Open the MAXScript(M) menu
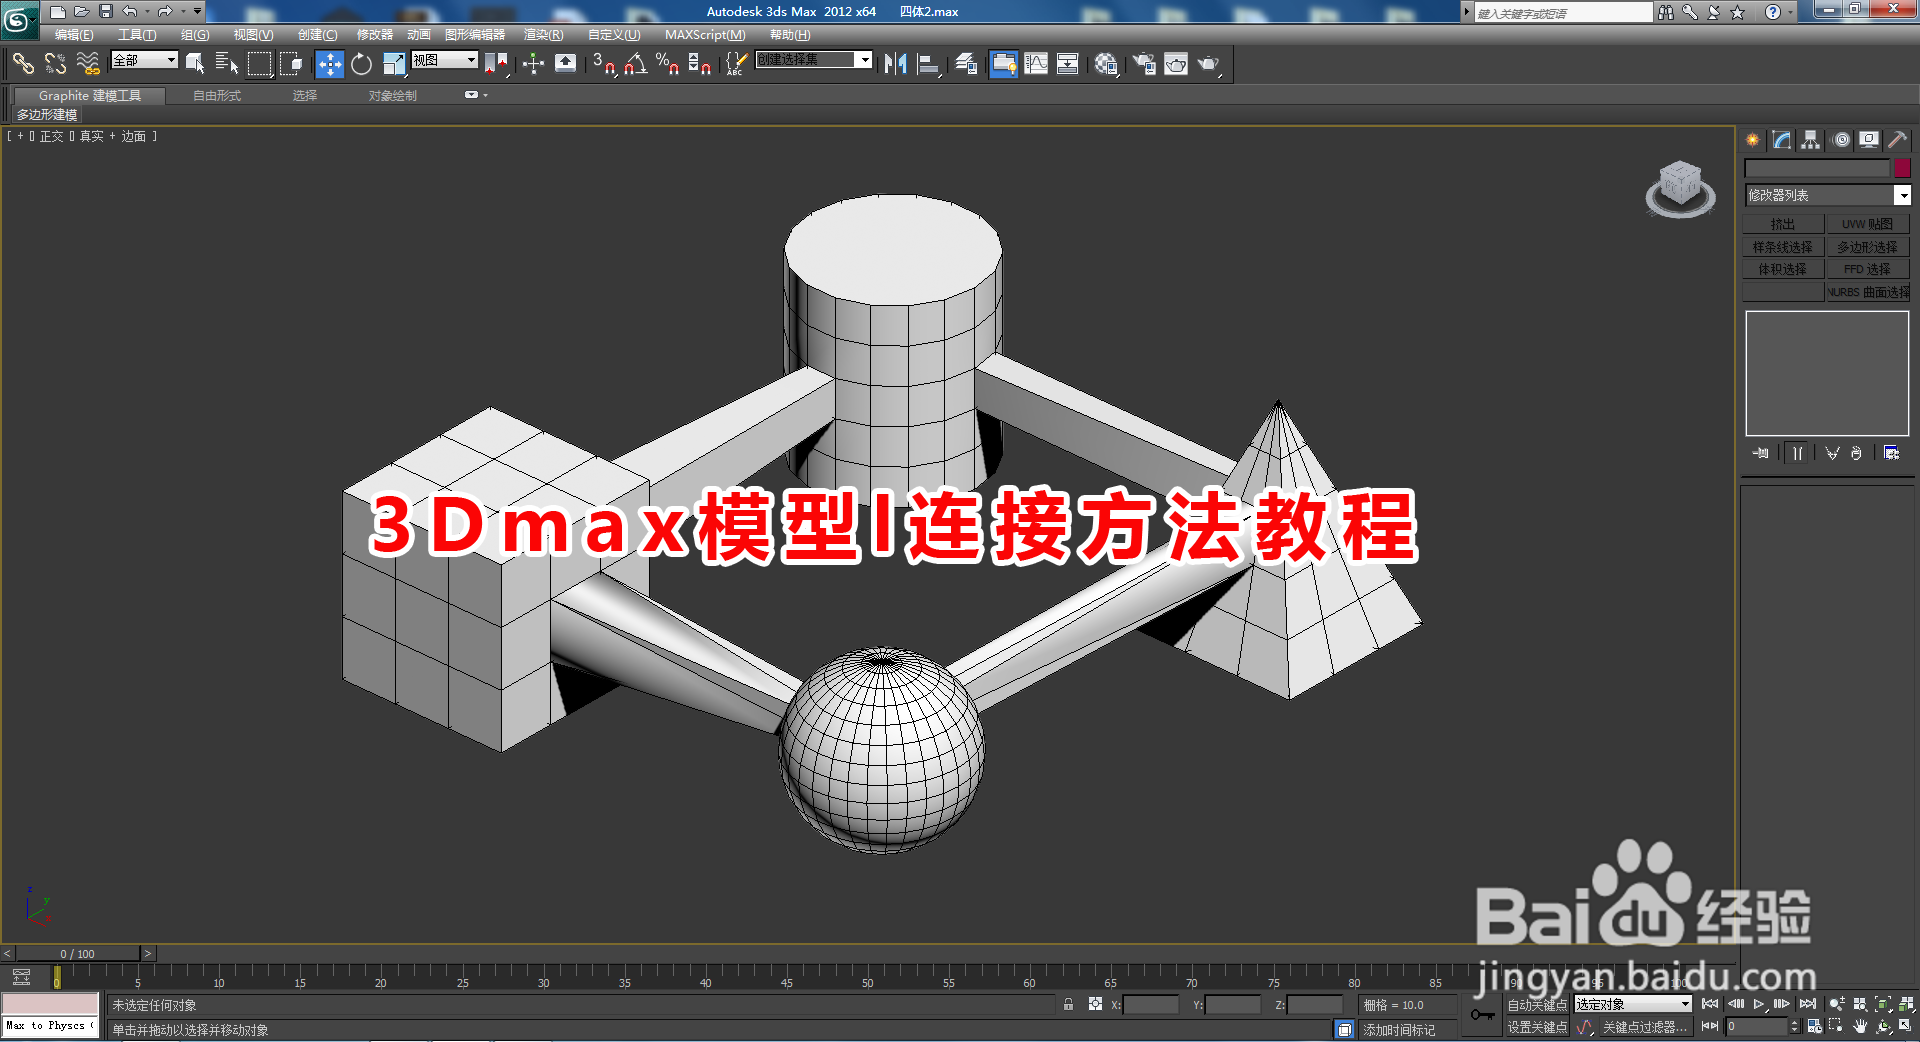1920x1042 pixels. coord(705,35)
